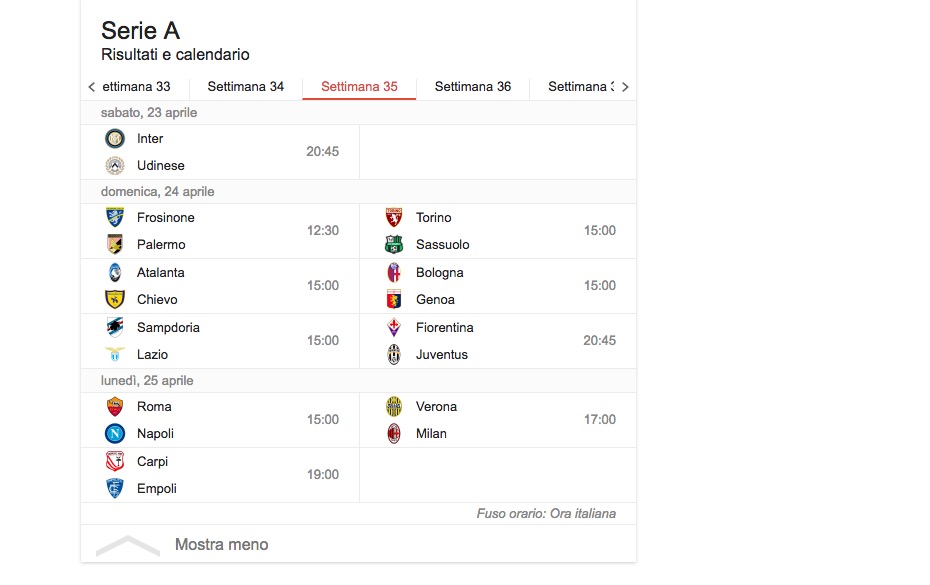This screenshot has width=930, height=585.
Task: Click the Bologna vs Genoa 15:00 kickoff time
Action: (x=600, y=285)
